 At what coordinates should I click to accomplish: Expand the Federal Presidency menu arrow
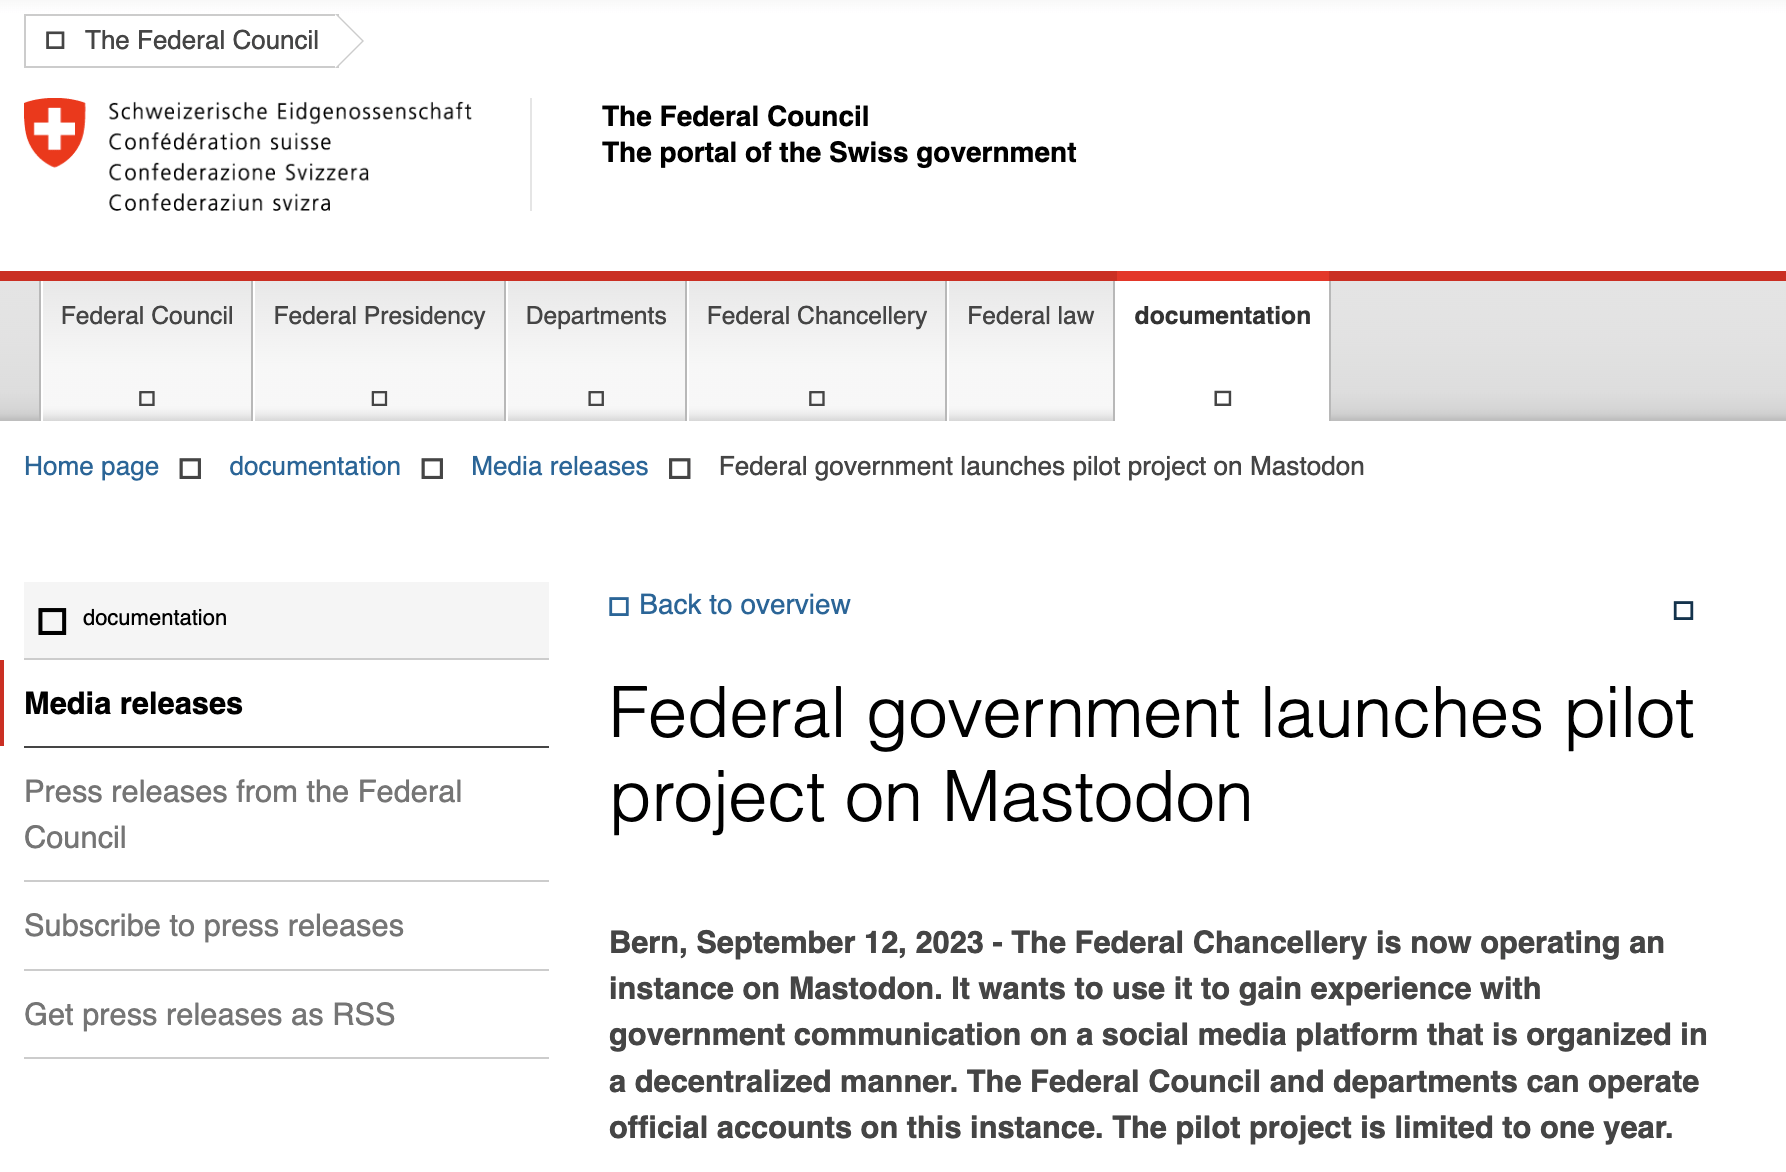pyautogui.click(x=379, y=398)
